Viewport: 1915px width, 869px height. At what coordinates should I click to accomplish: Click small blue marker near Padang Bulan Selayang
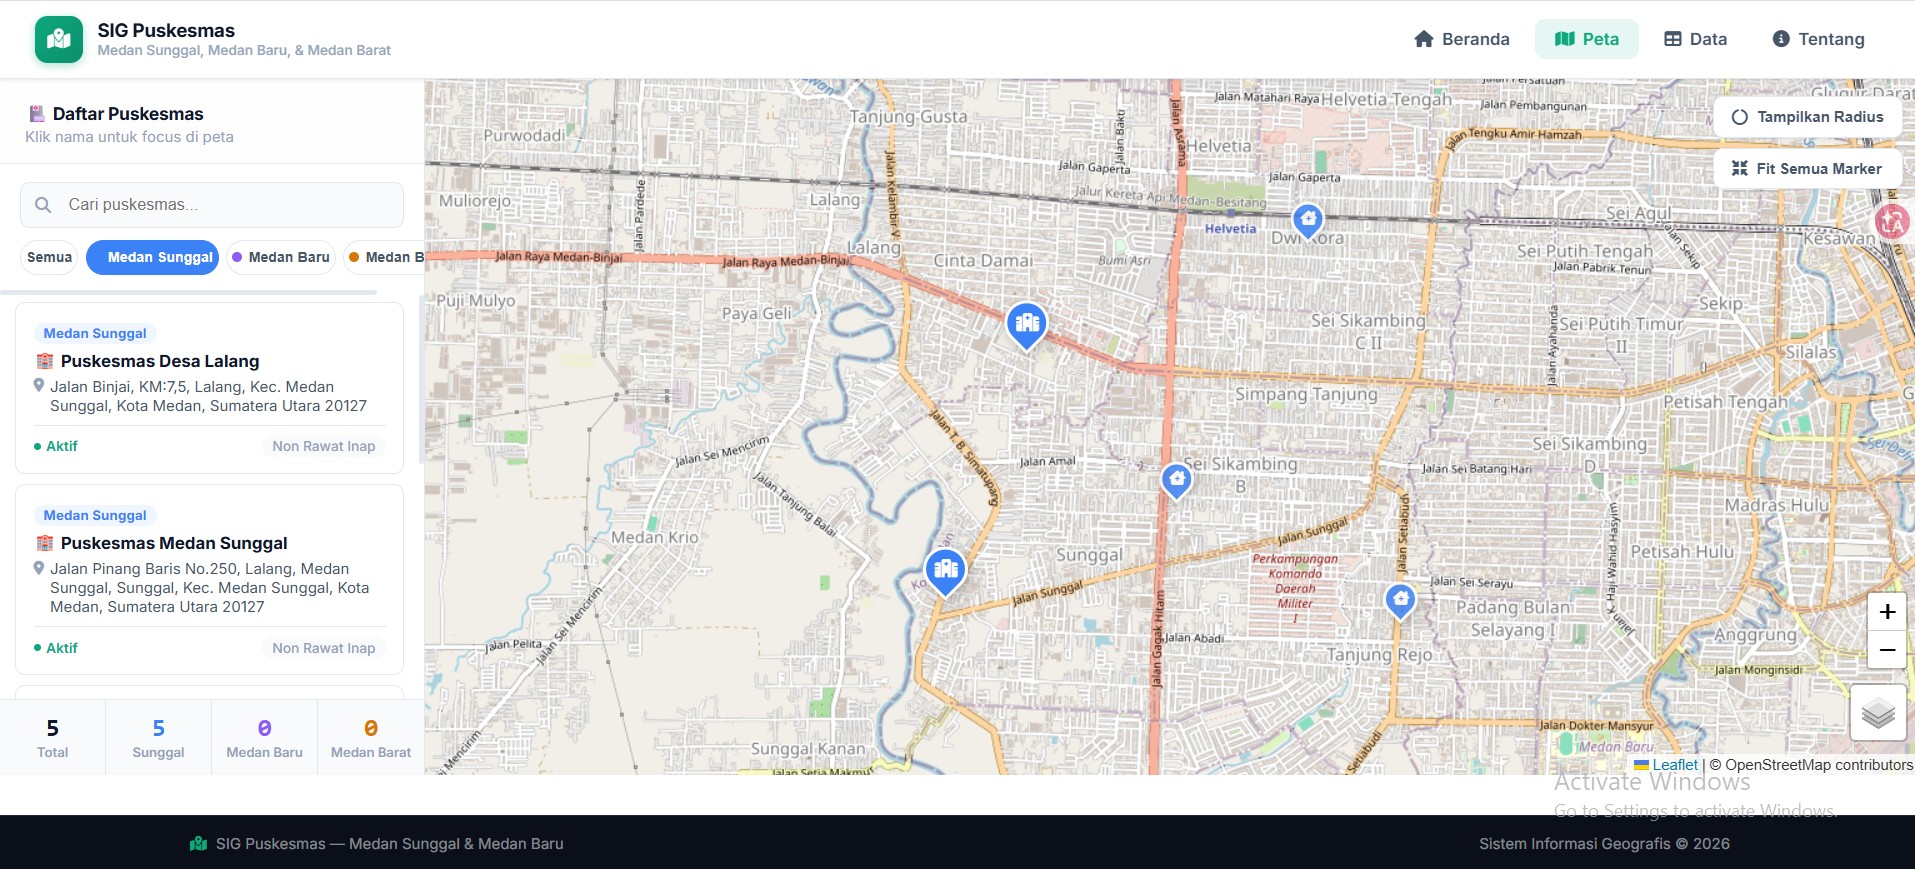tap(1401, 600)
